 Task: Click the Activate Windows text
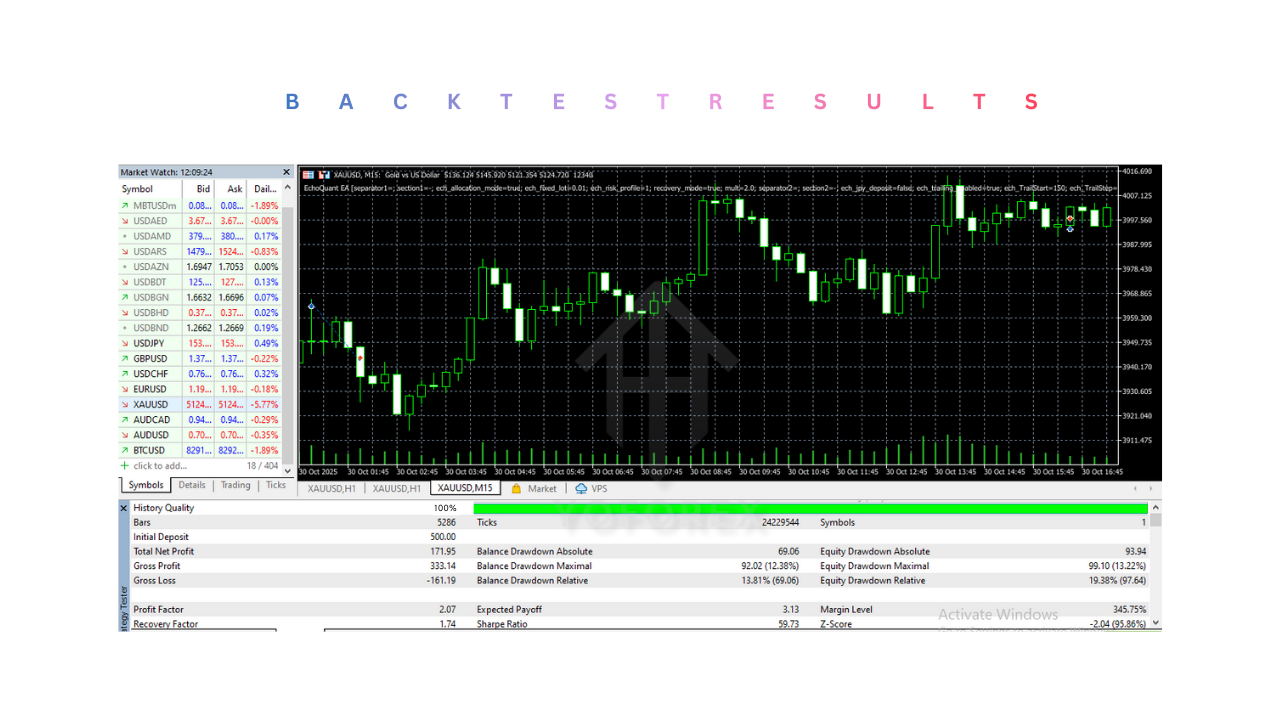click(x=997, y=614)
